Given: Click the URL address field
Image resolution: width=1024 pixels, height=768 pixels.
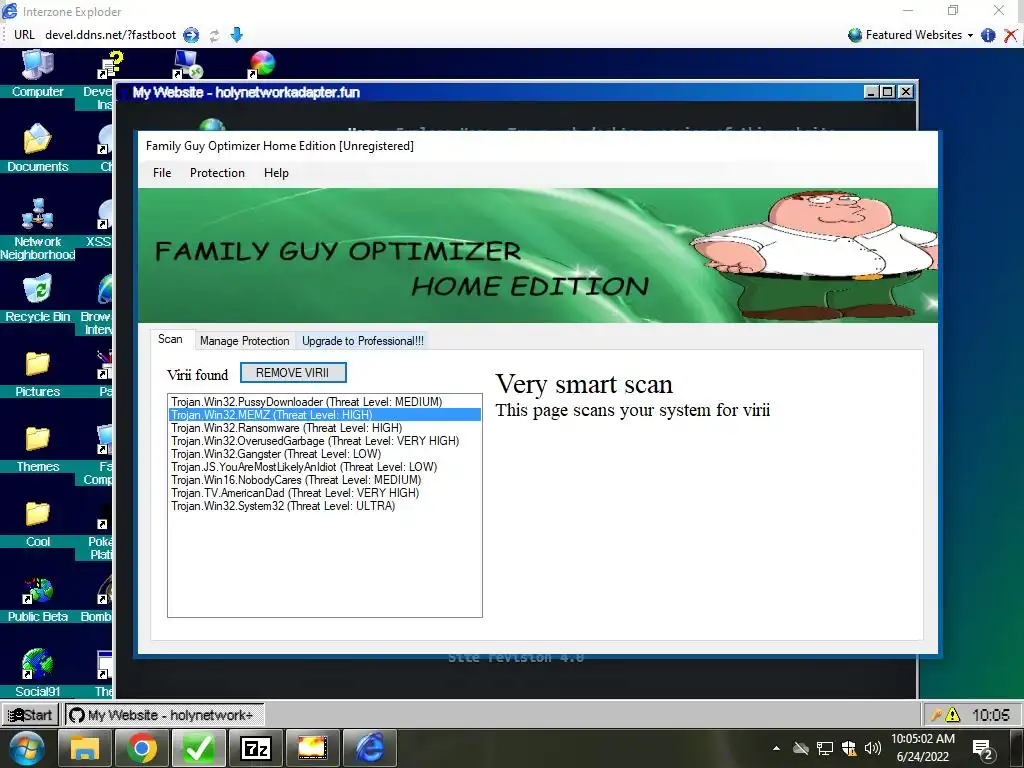Looking at the screenshot, I should coord(110,35).
